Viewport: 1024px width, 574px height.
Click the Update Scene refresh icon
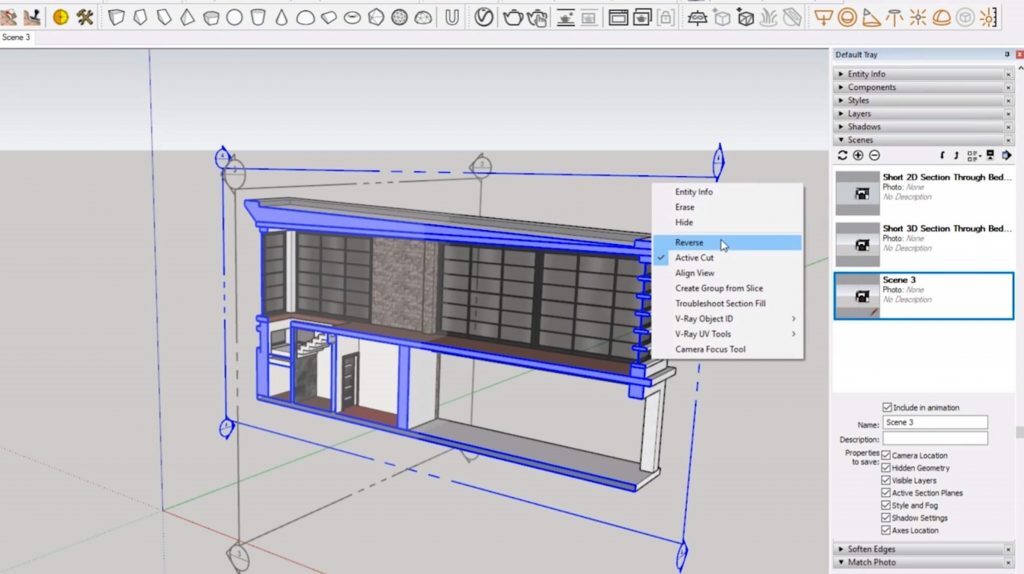click(x=842, y=155)
